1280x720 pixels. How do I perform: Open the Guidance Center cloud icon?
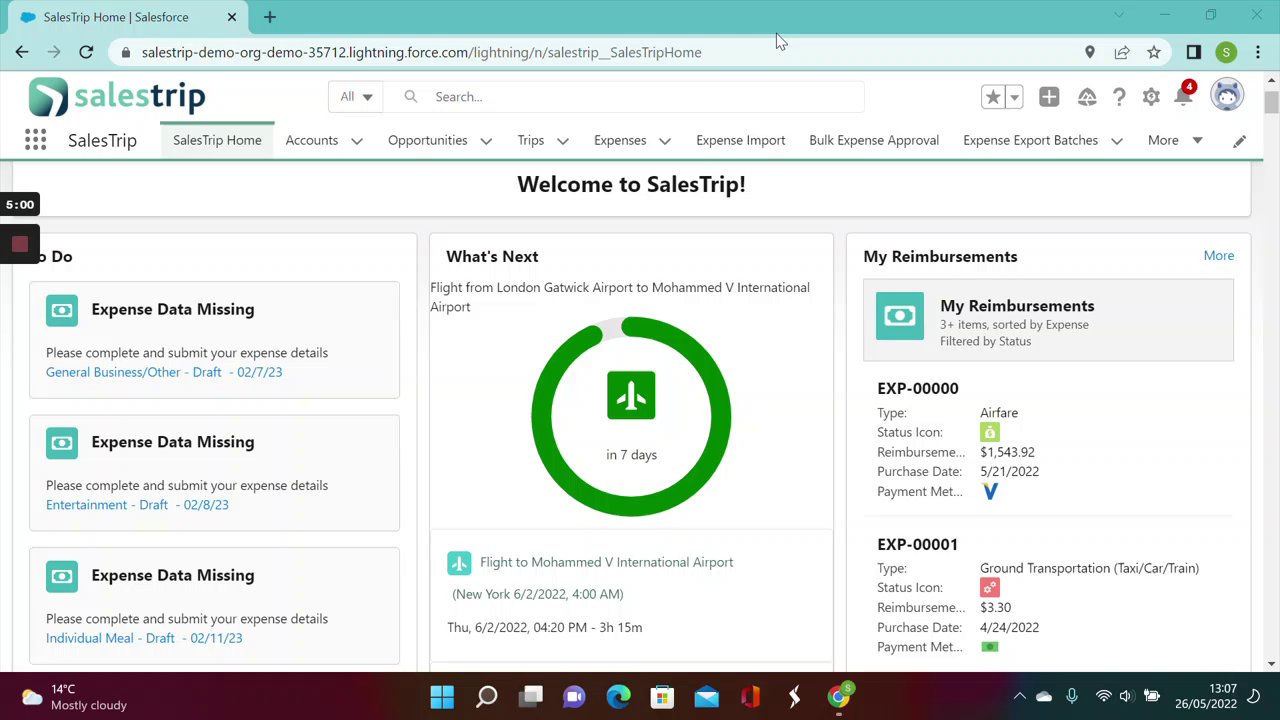(1087, 97)
